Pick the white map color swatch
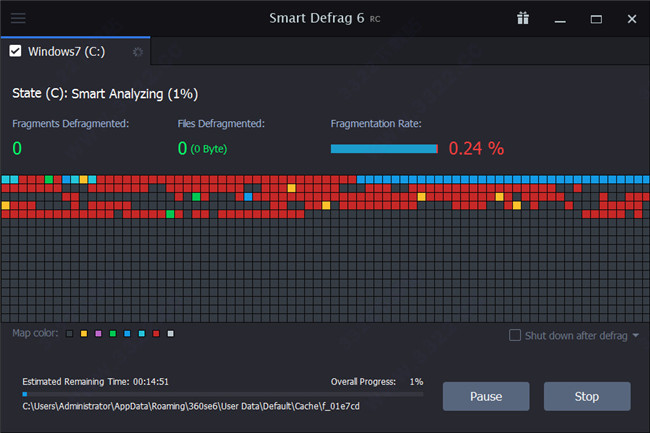This screenshot has height=433, width=650. [x=170, y=334]
